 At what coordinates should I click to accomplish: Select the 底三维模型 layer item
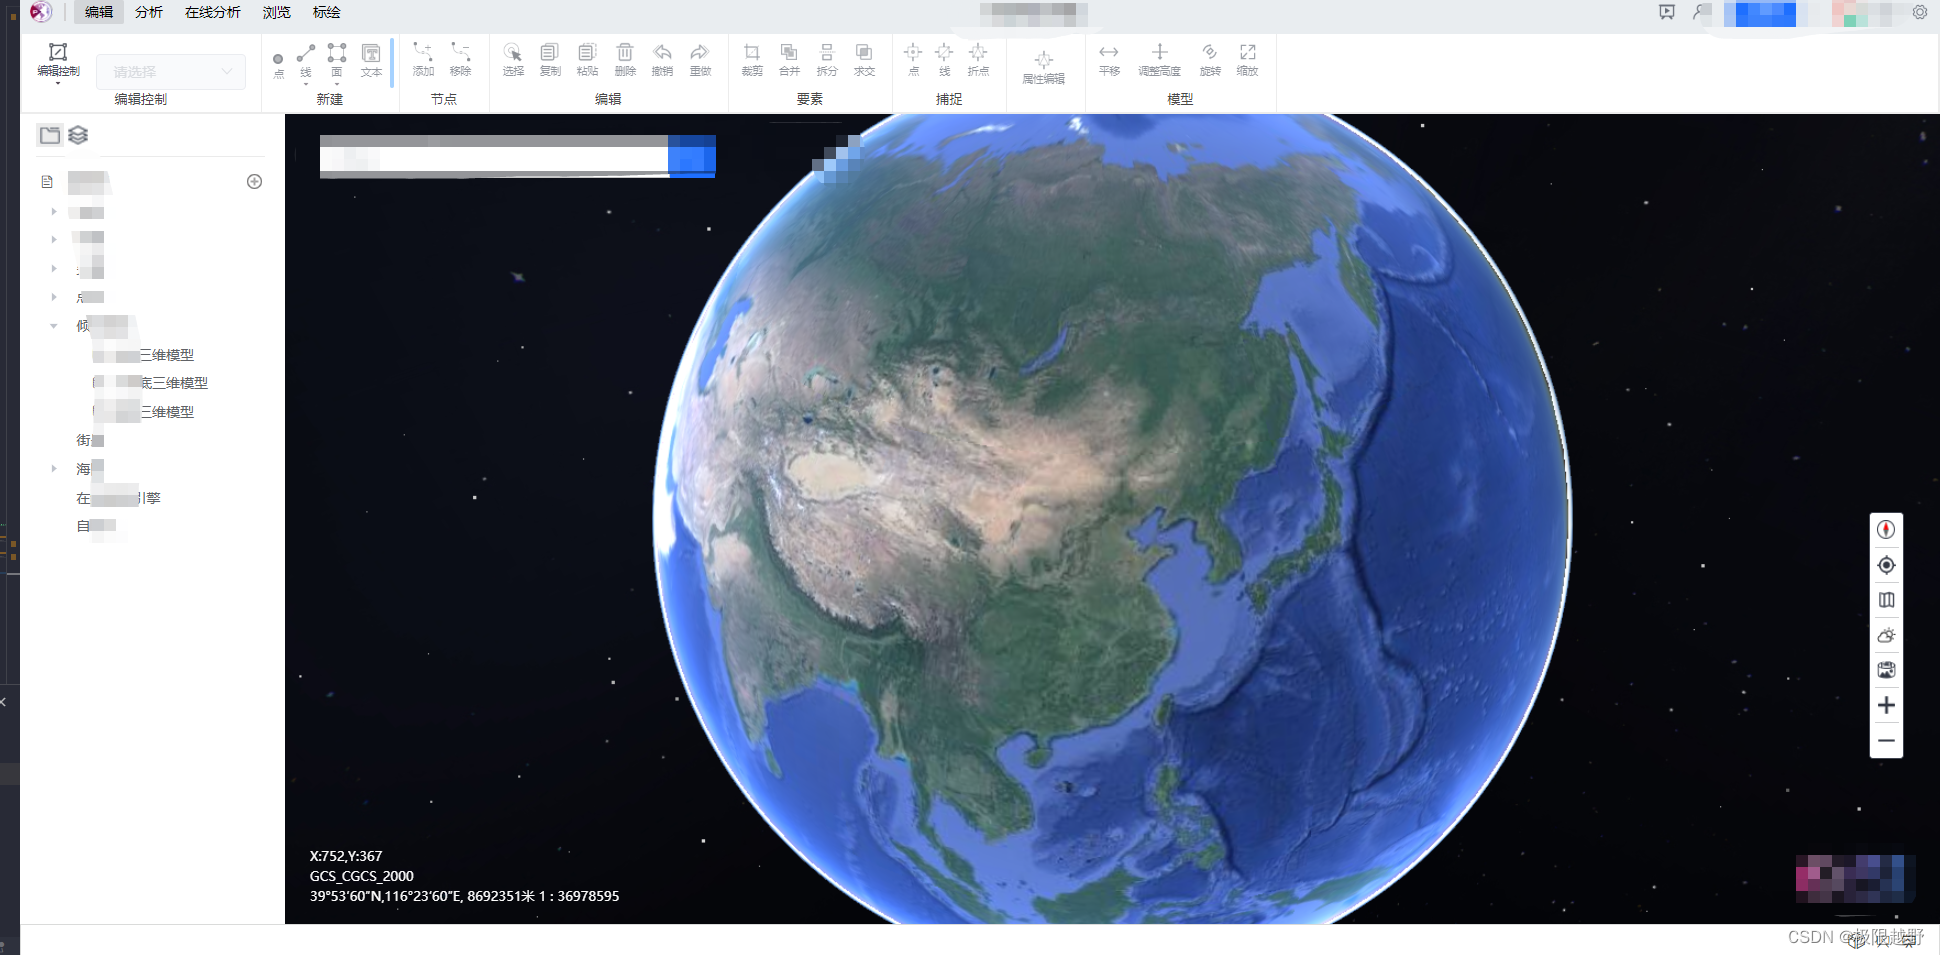[151, 383]
